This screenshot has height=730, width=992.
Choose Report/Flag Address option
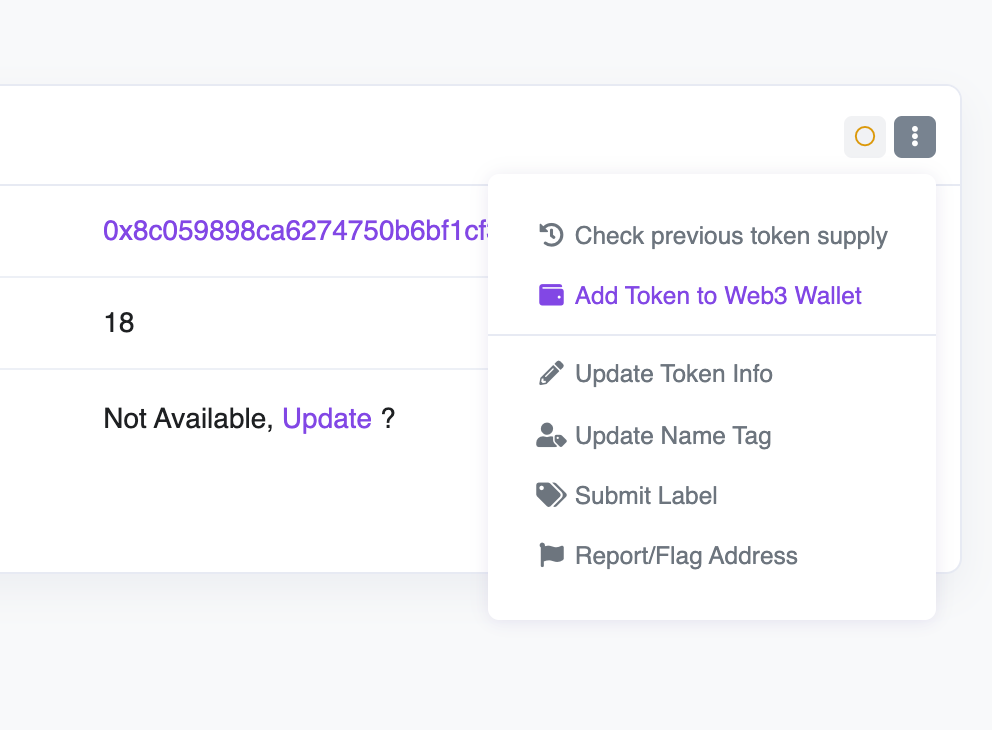[x=686, y=556]
